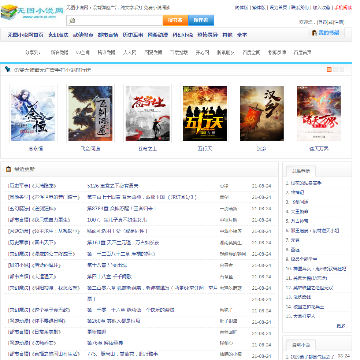The height and width of the screenshot is (360, 360).
Task: Open the bookshelf icon button in nav bar
Action: click(x=326, y=33)
